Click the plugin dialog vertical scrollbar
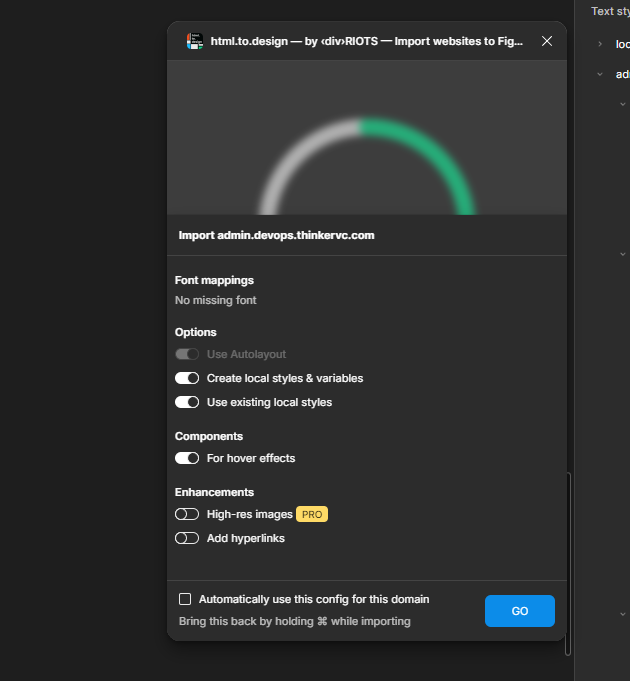This screenshot has height=681, width=630. pyautogui.click(x=568, y=564)
